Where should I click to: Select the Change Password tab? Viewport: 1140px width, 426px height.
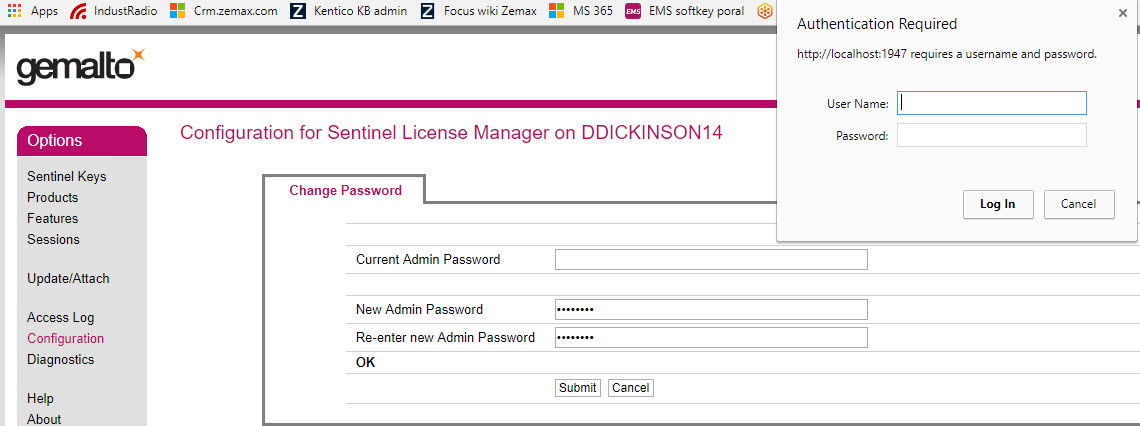(345, 190)
